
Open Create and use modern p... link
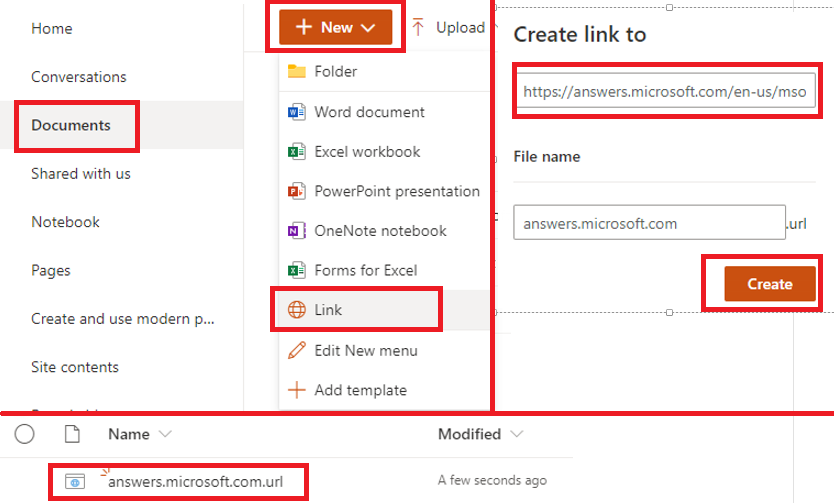point(122,318)
